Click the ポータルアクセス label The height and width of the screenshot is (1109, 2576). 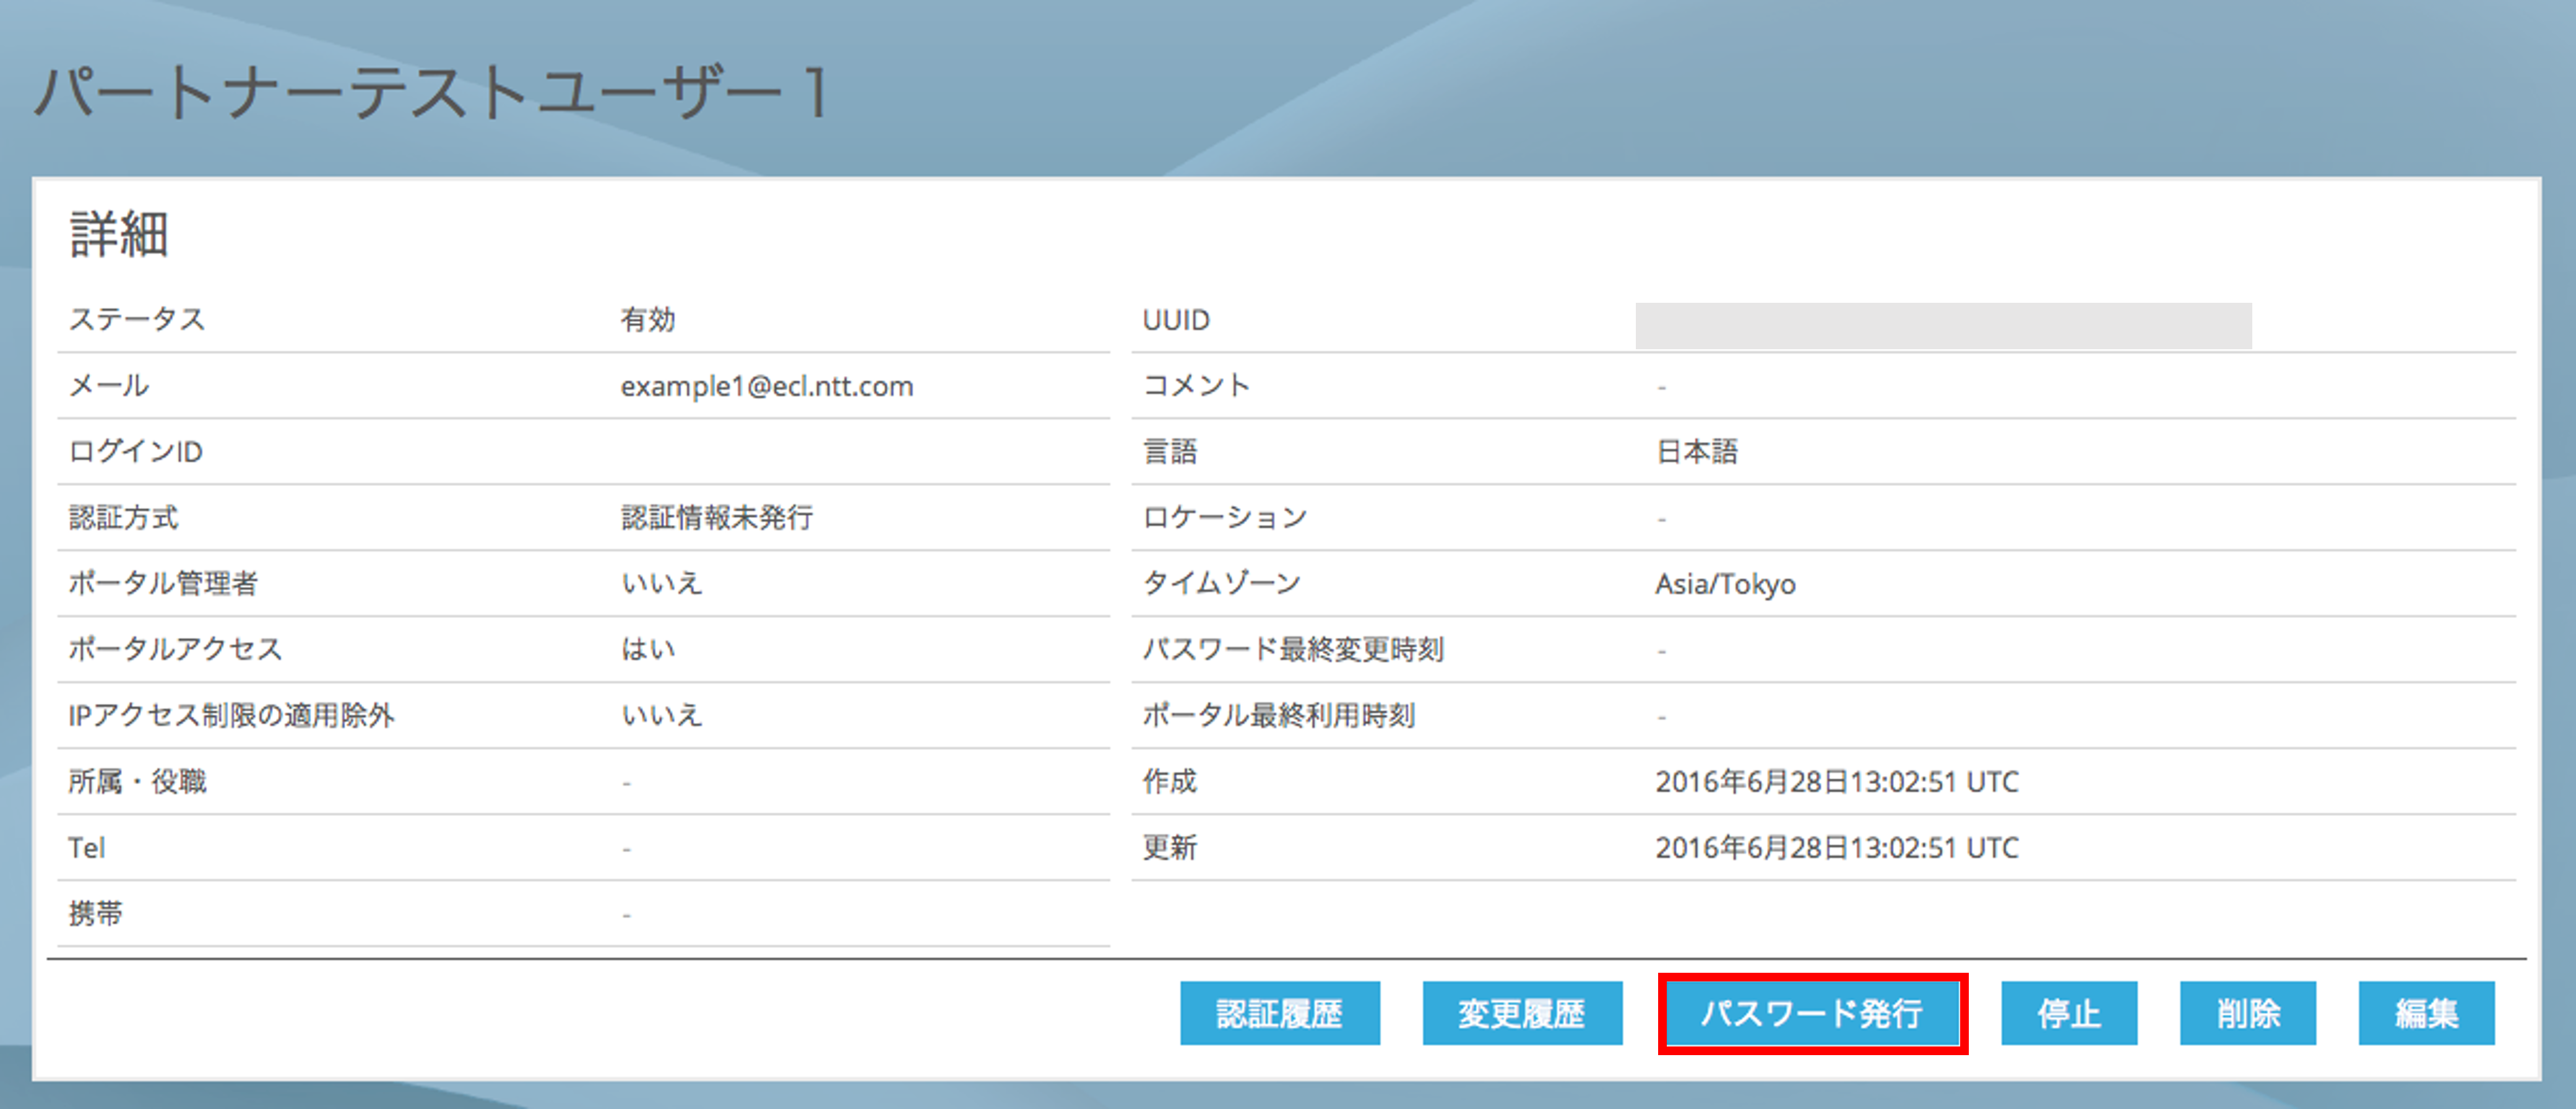(x=176, y=649)
